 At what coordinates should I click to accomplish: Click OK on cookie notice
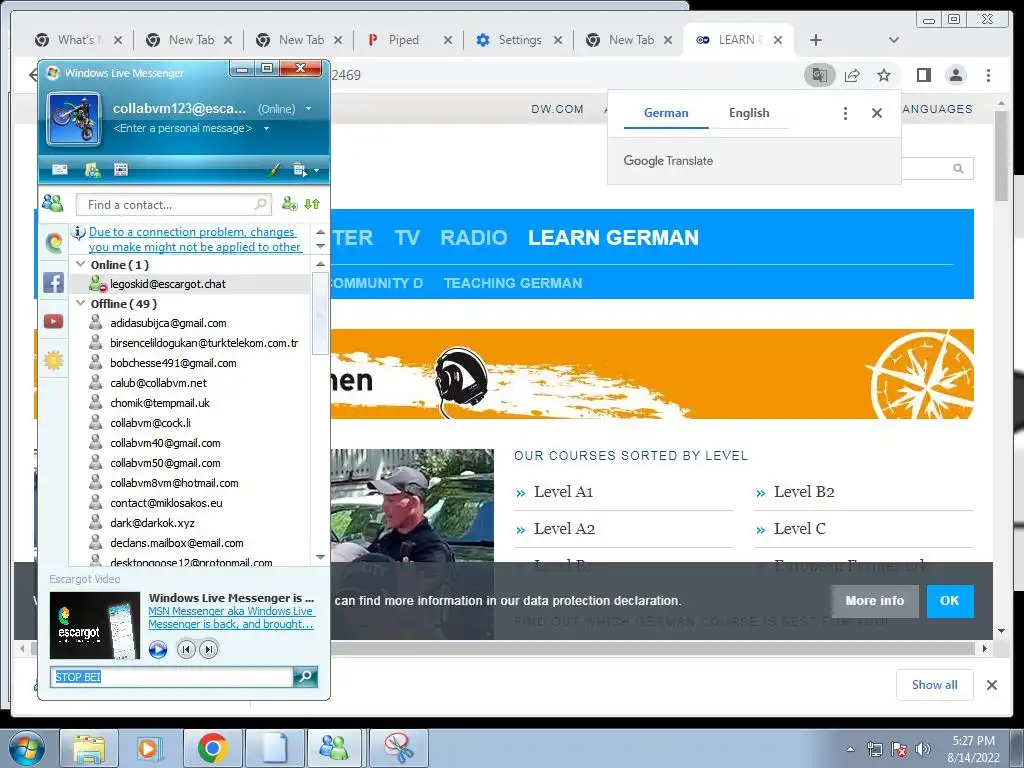click(x=949, y=601)
